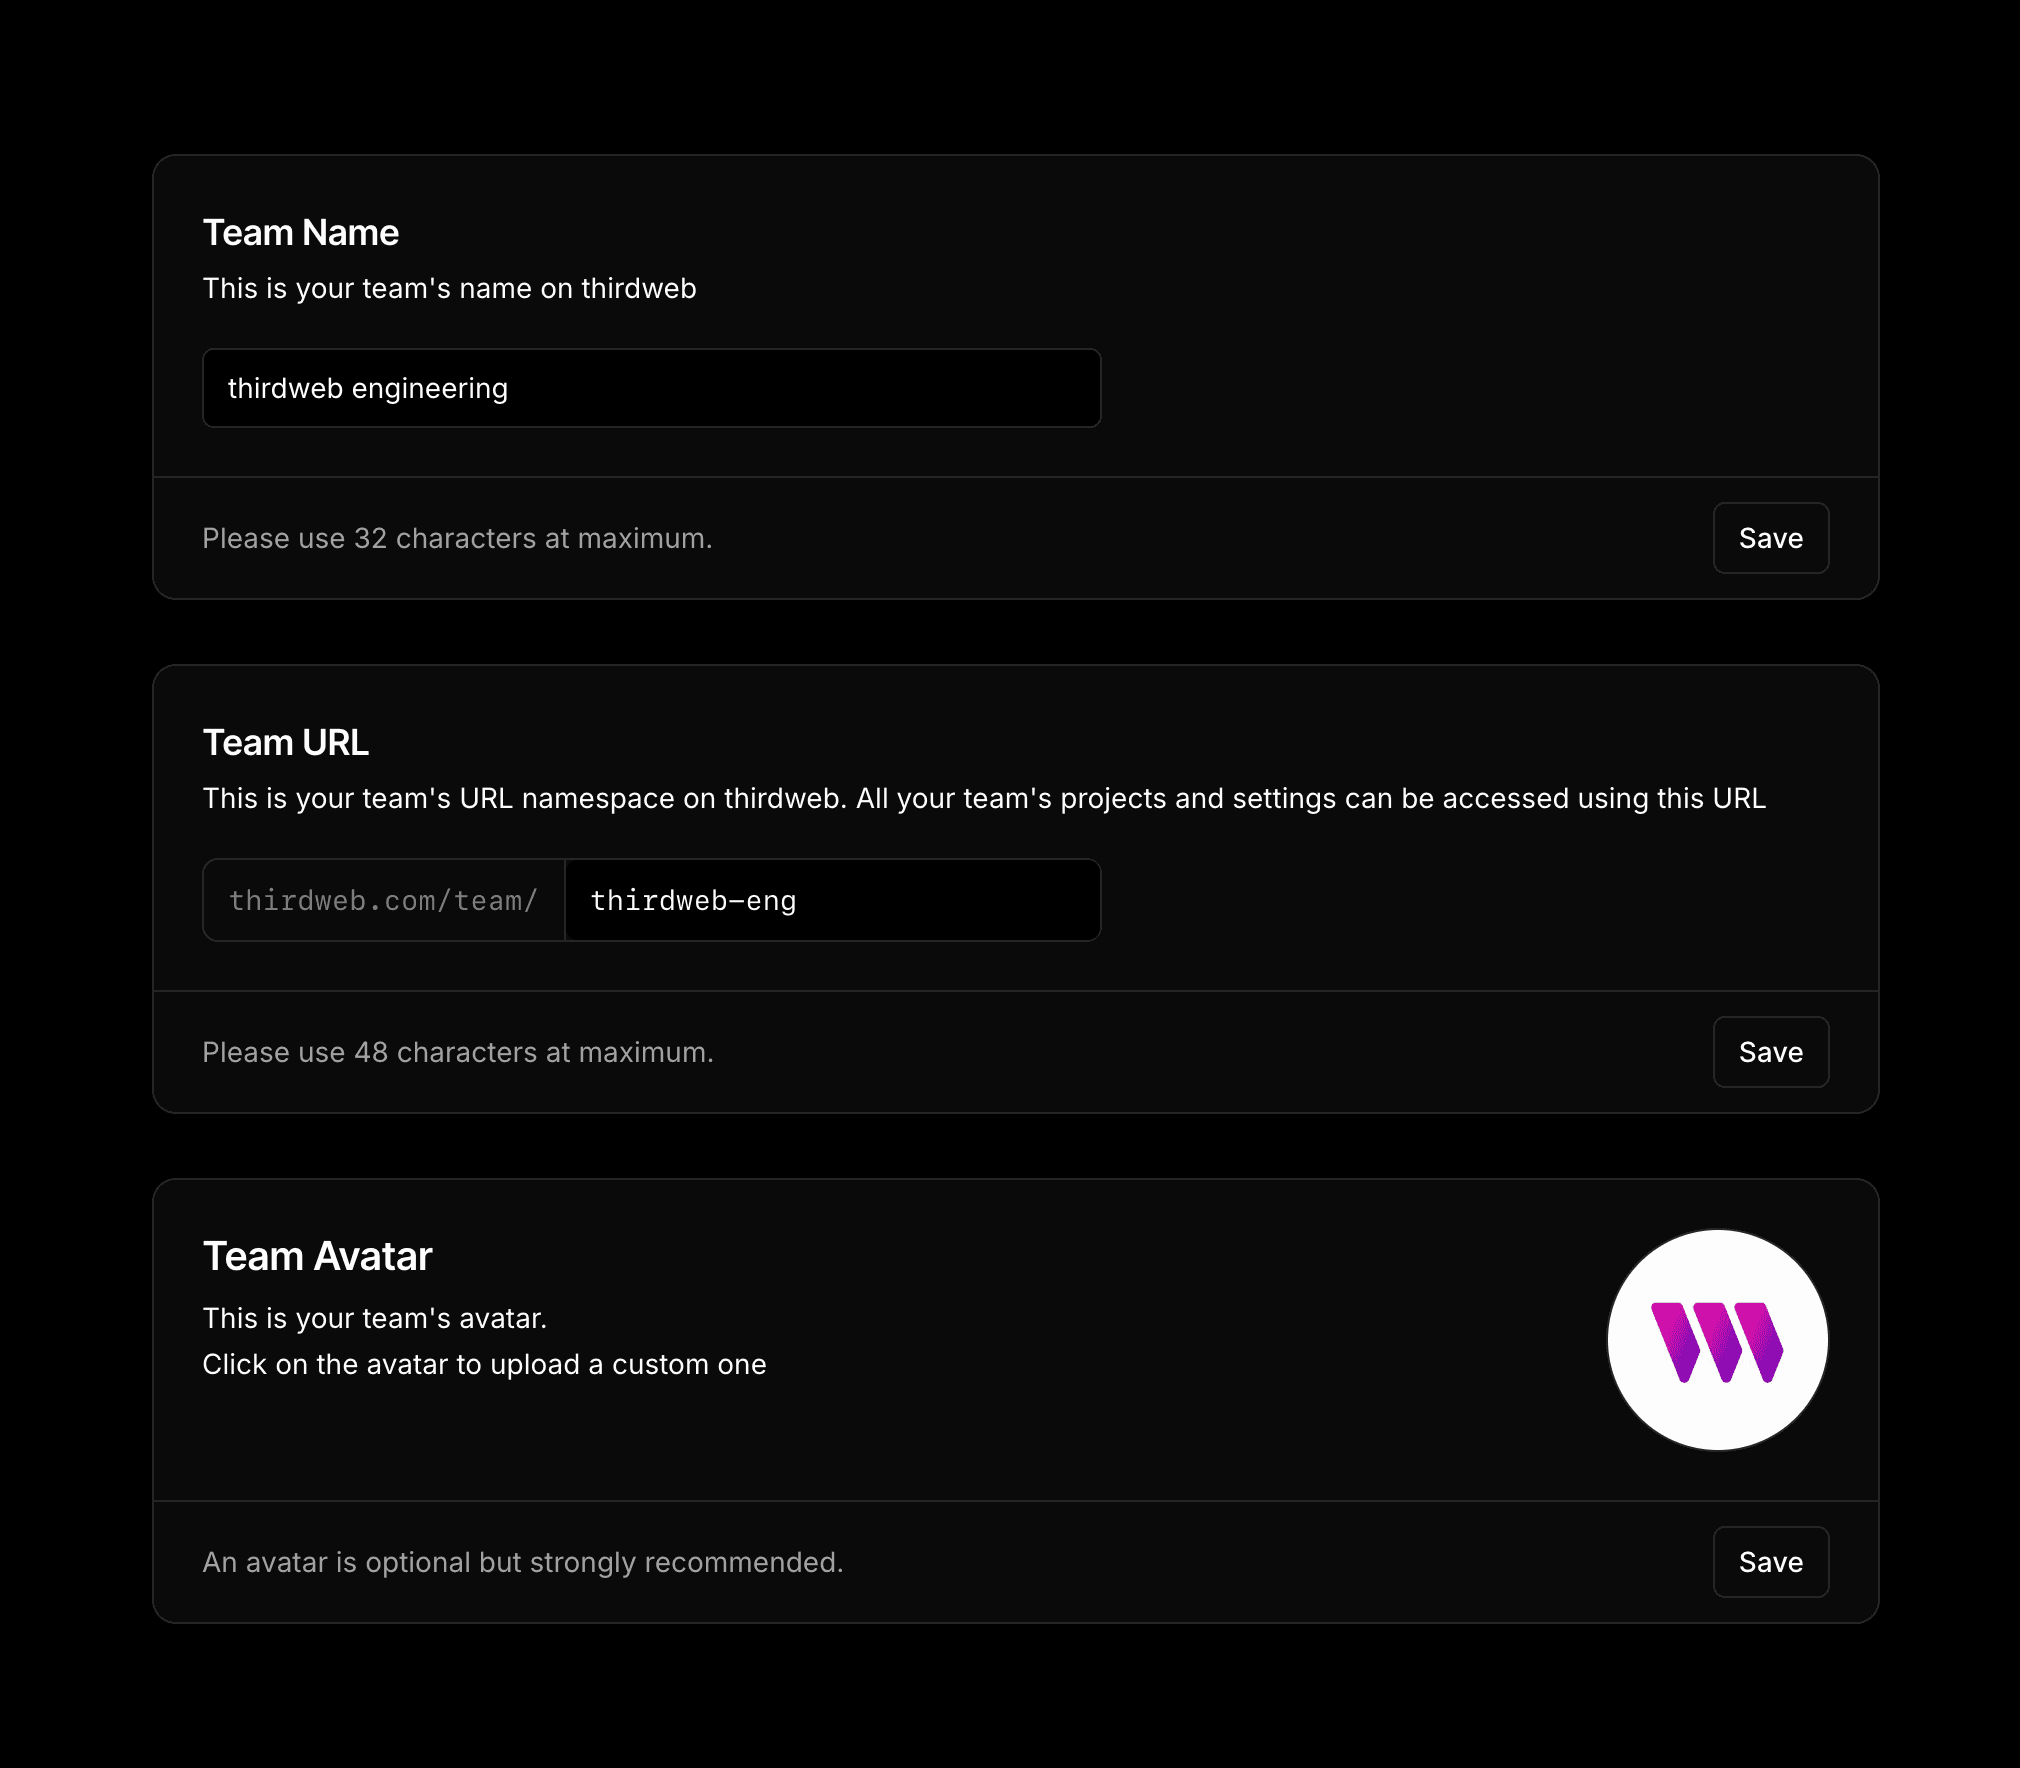The width and height of the screenshot is (2020, 1768).
Task: Save the Team Avatar change
Action: (1770, 1562)
